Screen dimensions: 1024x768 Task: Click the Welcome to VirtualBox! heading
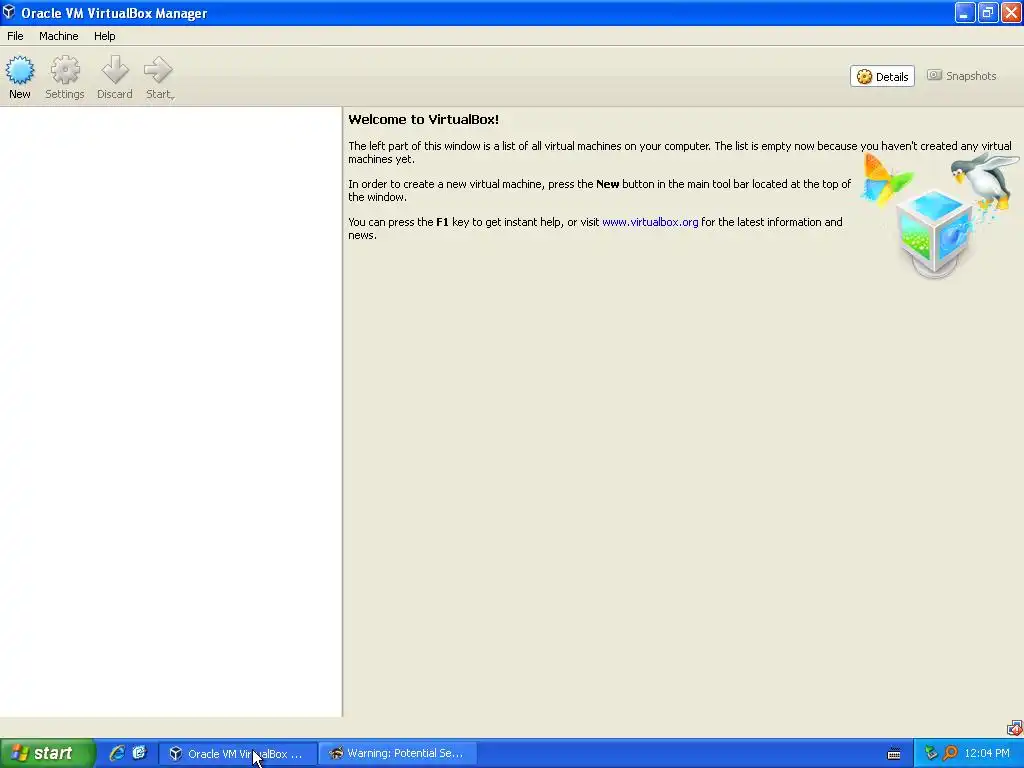click(x=423, y=120)
